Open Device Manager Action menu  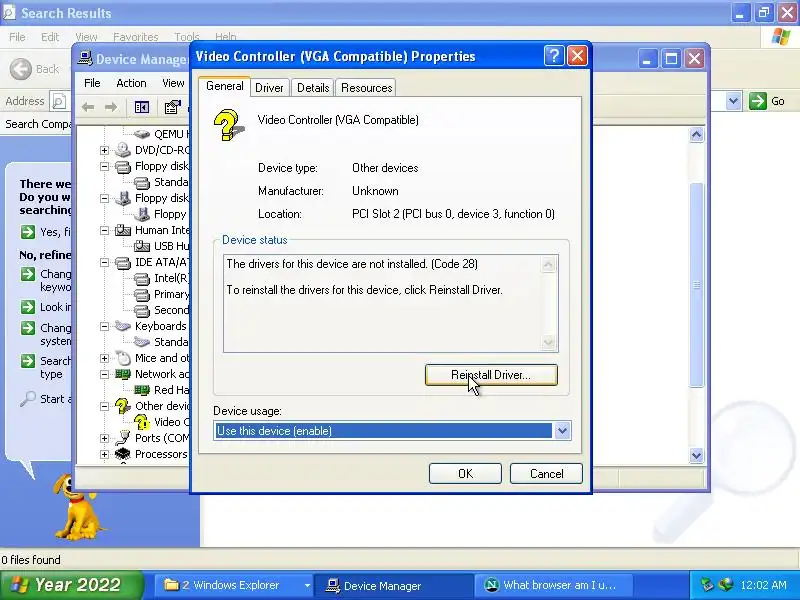tap(131, 83)
